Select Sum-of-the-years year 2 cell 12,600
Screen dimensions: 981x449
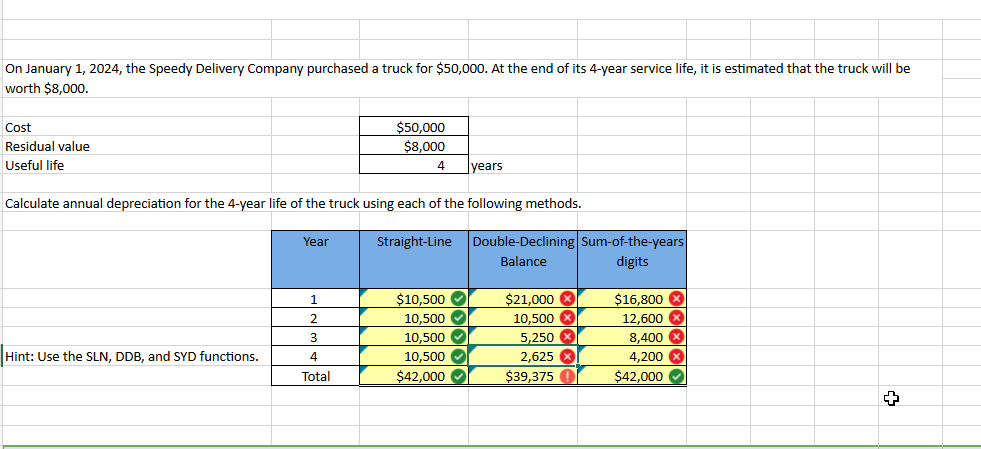coord(632,318)
